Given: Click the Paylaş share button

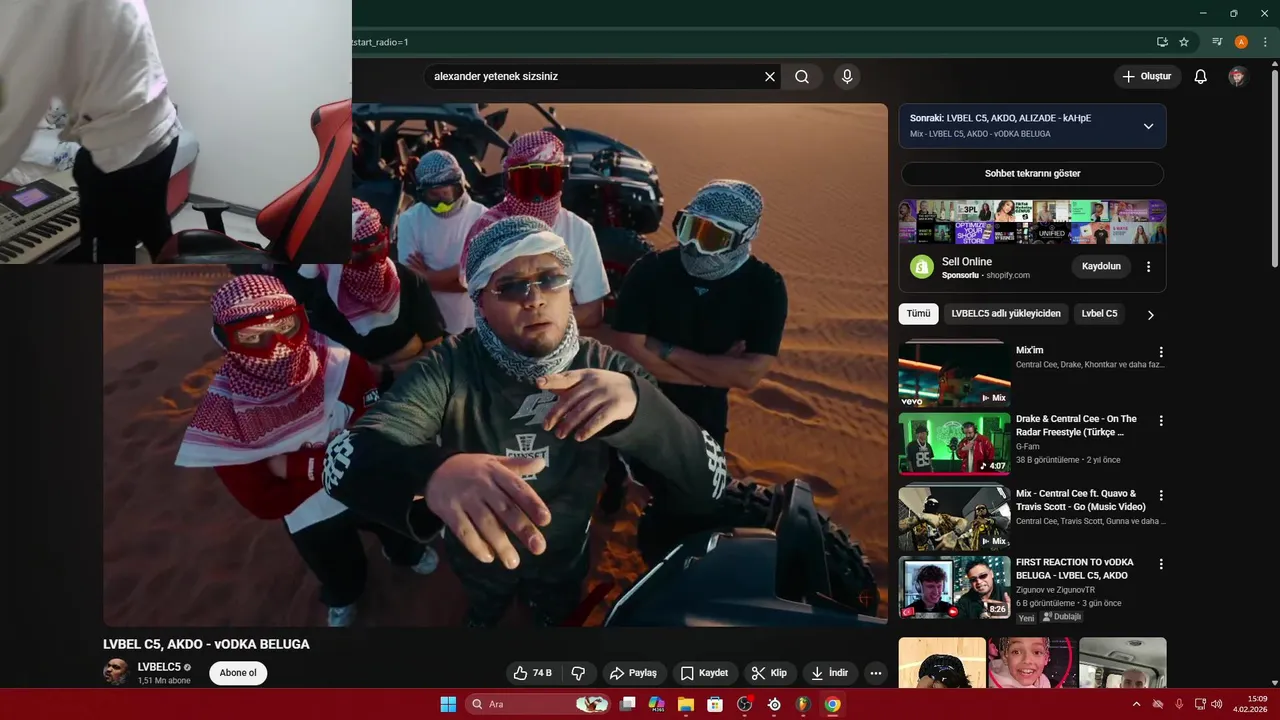Looking at the screenshot, I should point(633,673).
